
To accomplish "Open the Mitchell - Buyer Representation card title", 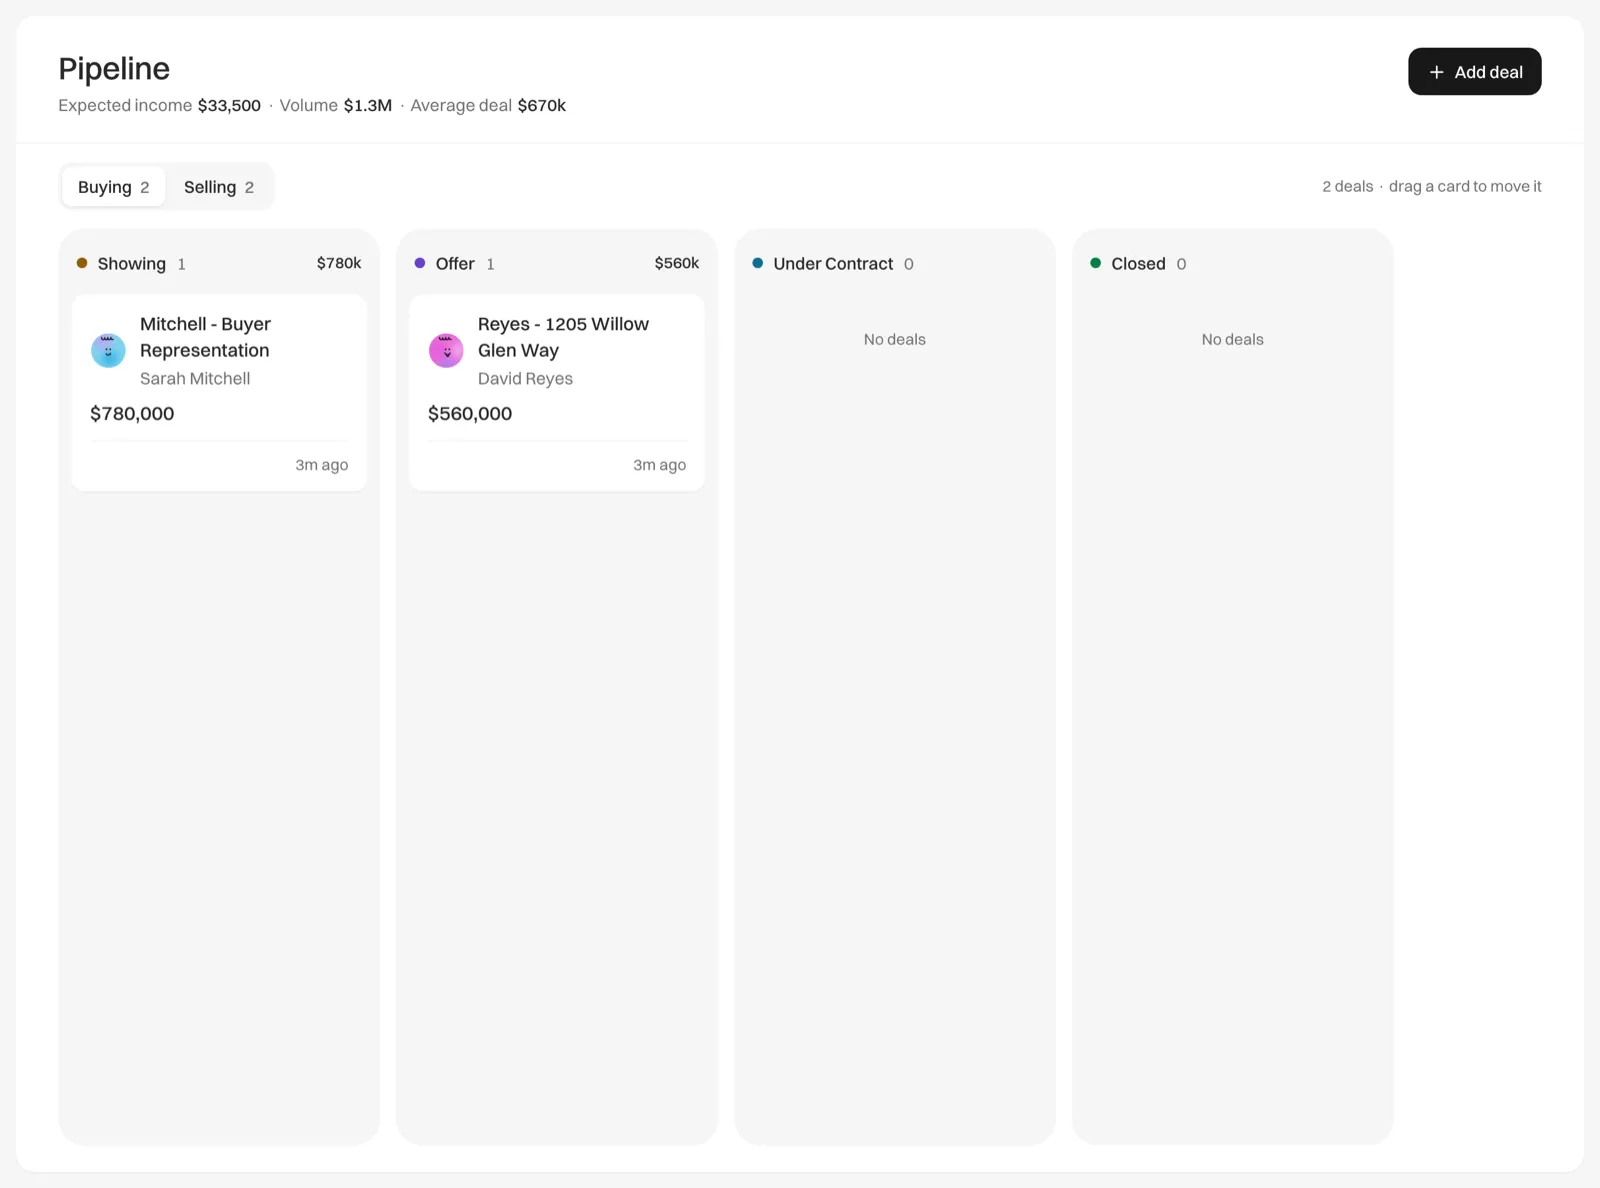I will pos(205,337).
